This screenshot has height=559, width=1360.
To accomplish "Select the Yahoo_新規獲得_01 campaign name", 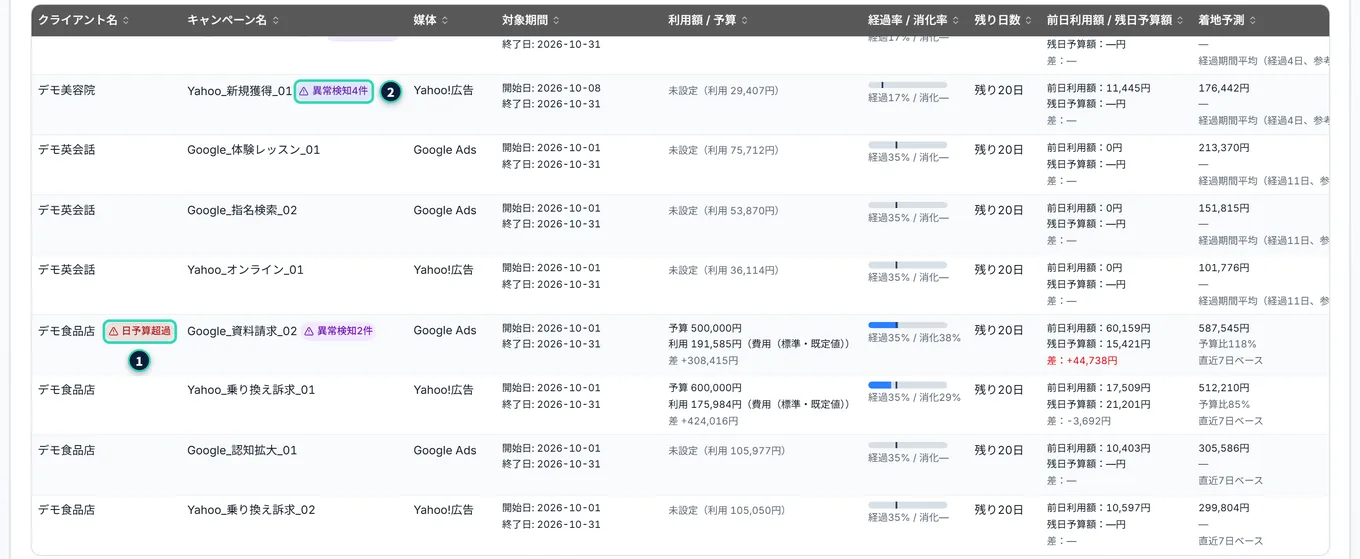I will tap(240, 91).
